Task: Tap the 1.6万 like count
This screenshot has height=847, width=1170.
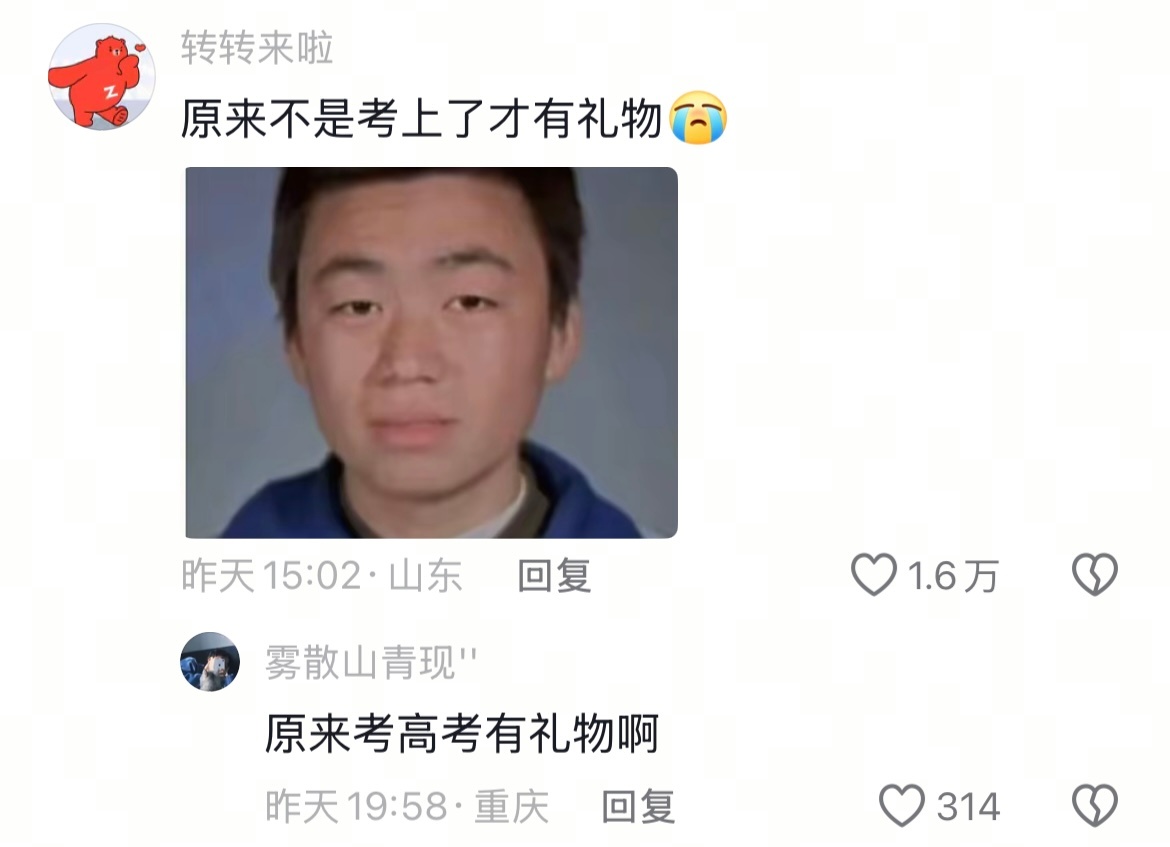Action: [953, 576]
